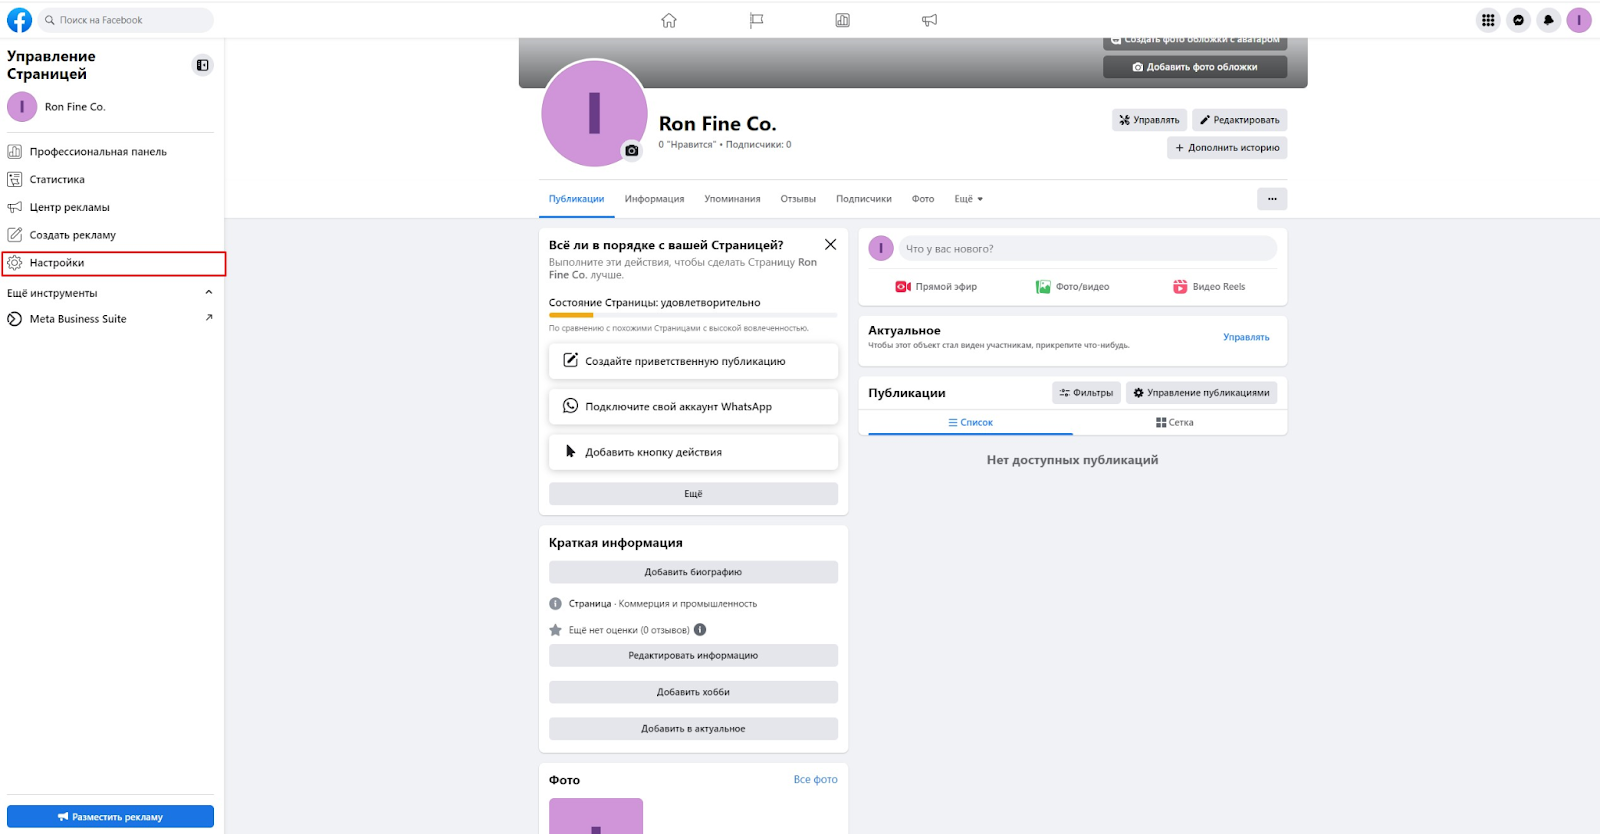1600x834 pixels.
Task: Collapse the Ещё инструменты section
Action: [208, 292]
